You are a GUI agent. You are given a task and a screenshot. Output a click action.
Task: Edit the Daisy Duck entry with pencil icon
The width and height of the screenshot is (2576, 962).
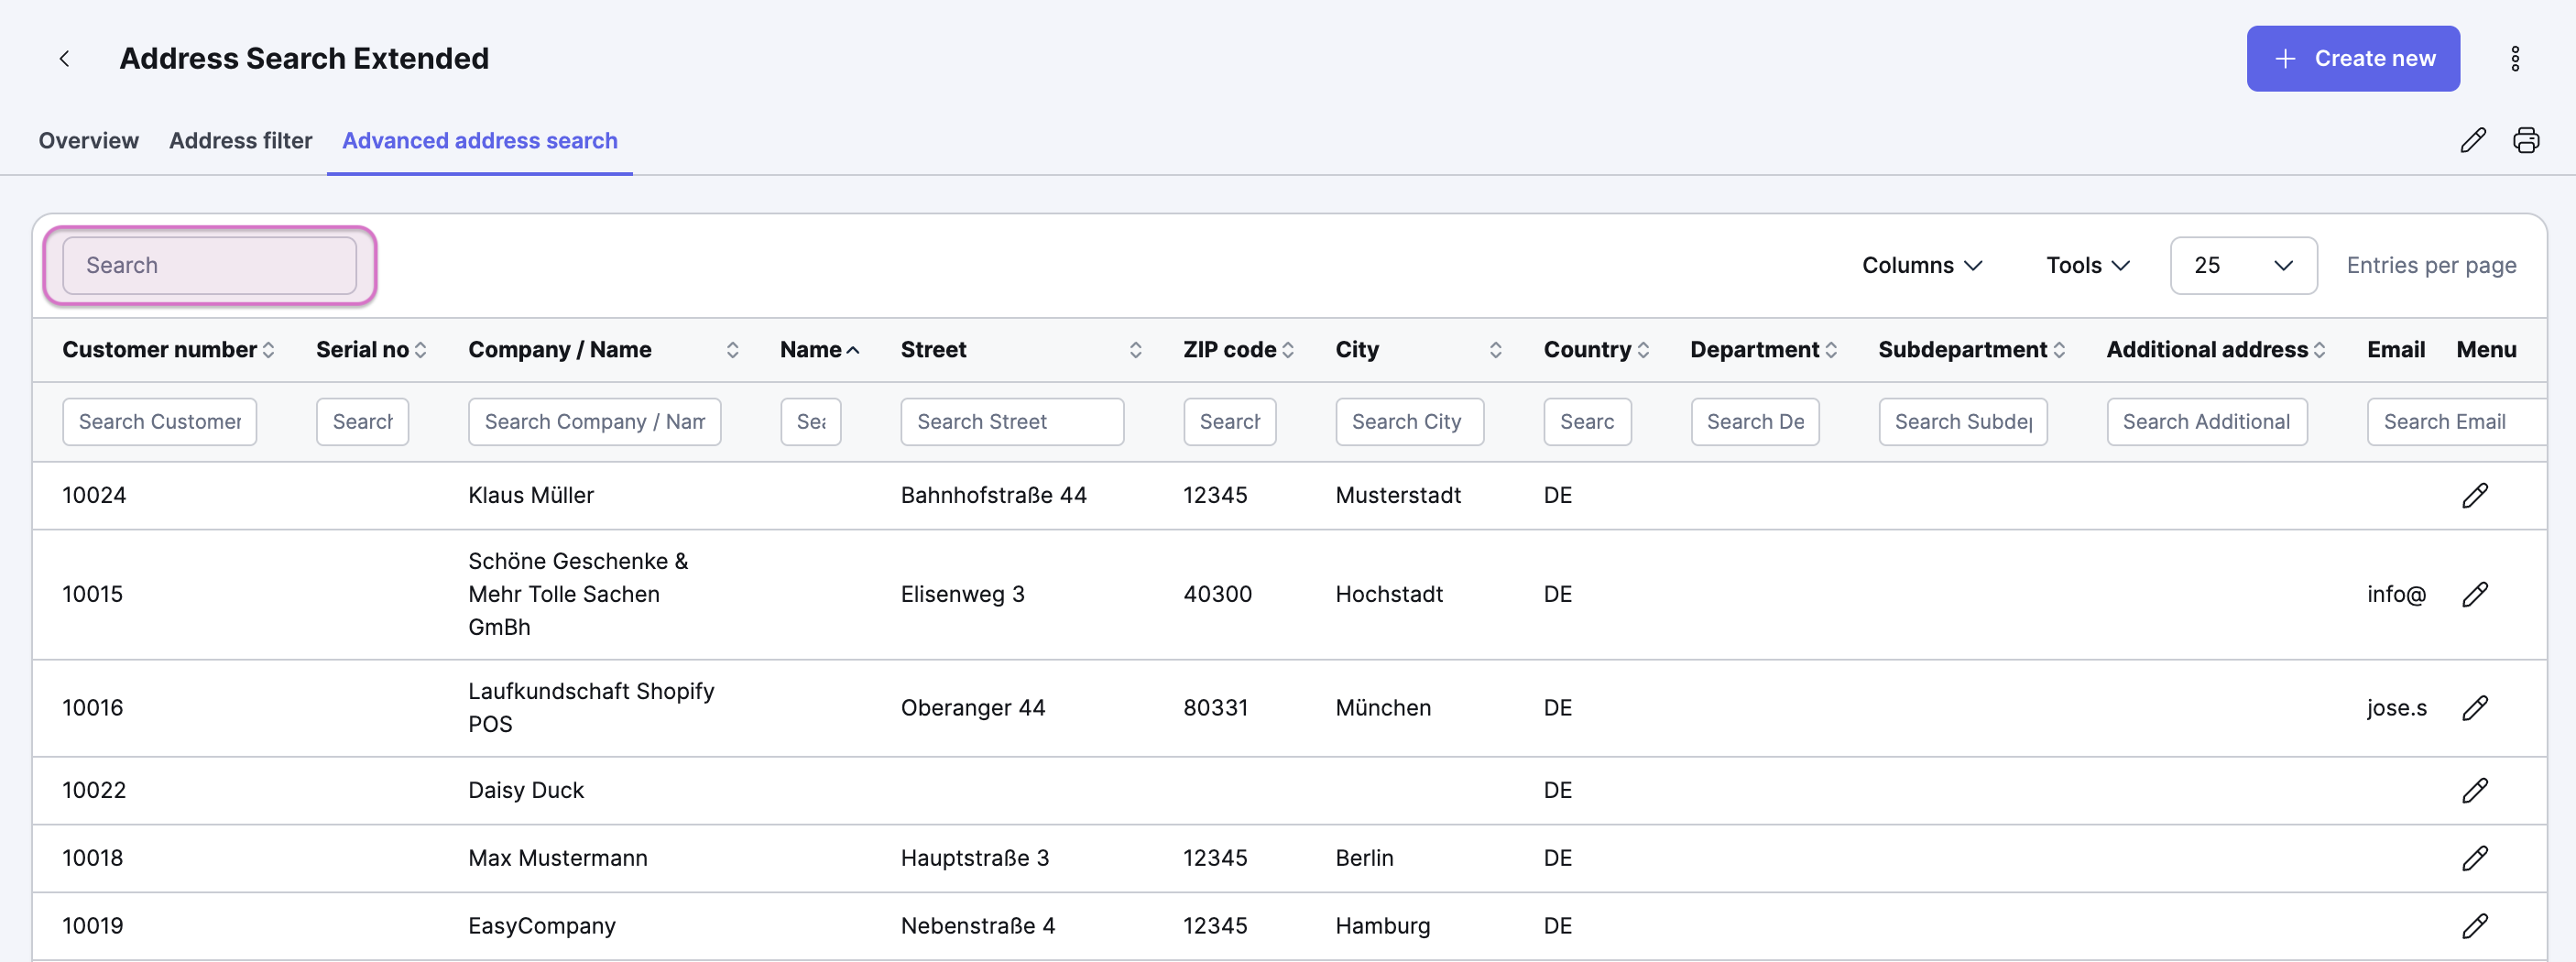[x=2474, y=790]
